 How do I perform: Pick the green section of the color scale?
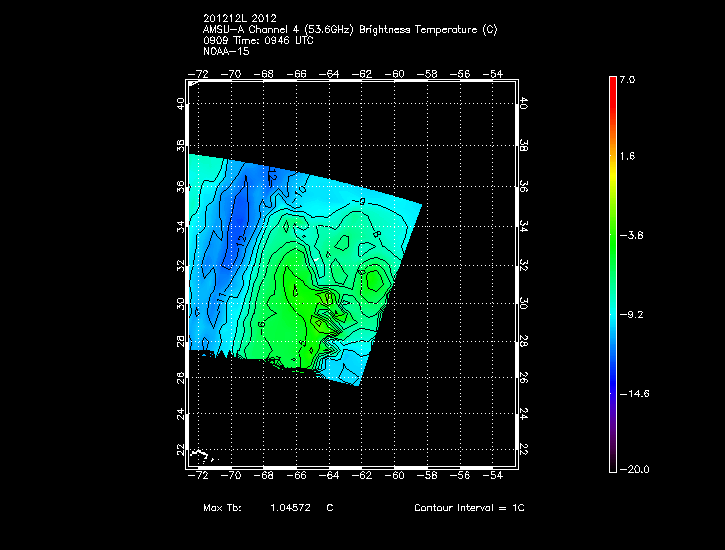pyautogui.click(x=612, y=240)
